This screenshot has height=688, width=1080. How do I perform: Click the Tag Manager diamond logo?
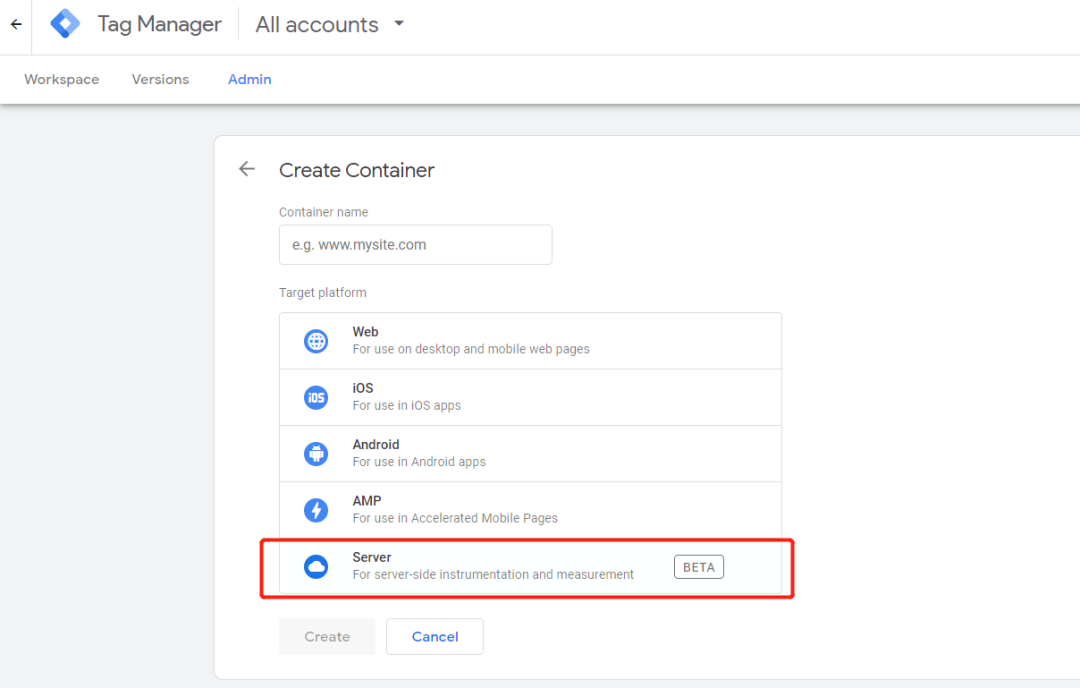(65, 24)
